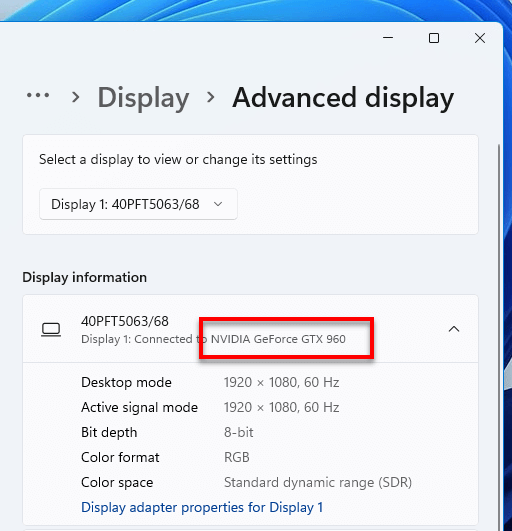Click the Color format label
The height and width of the screenshot is (531, 512).
point(120,458)
